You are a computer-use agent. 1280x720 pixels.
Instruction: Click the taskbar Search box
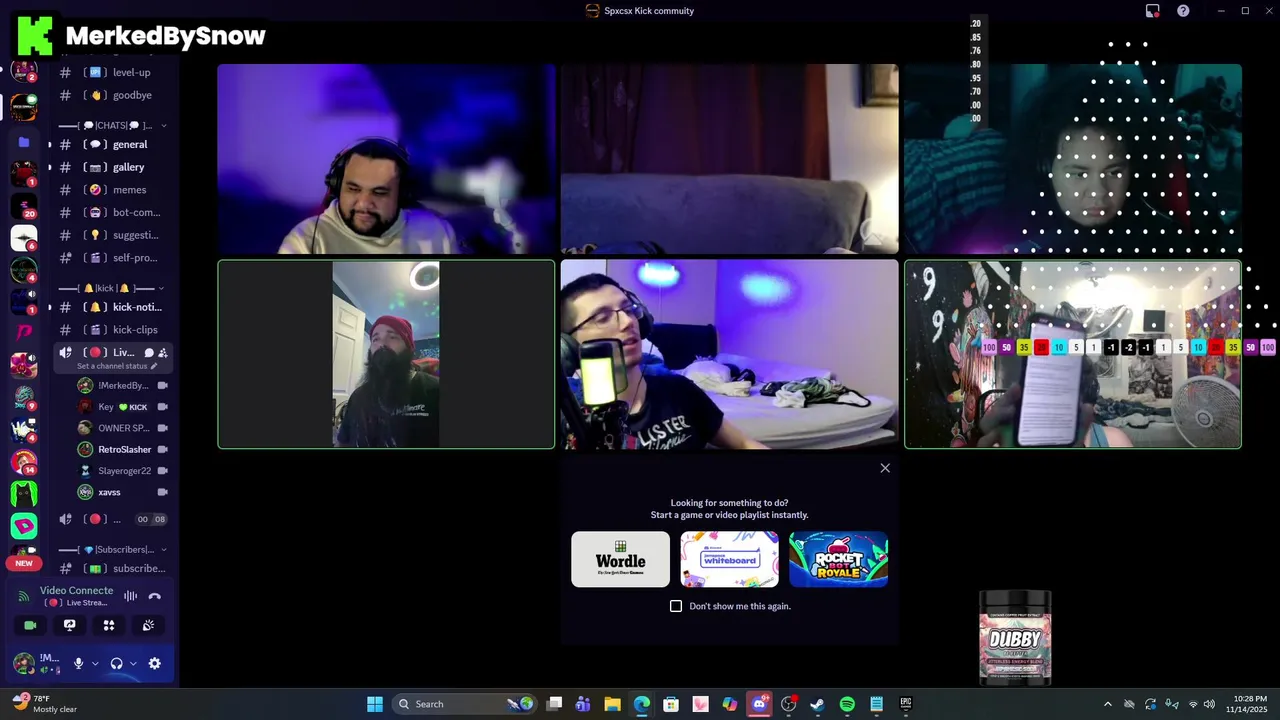465,704
